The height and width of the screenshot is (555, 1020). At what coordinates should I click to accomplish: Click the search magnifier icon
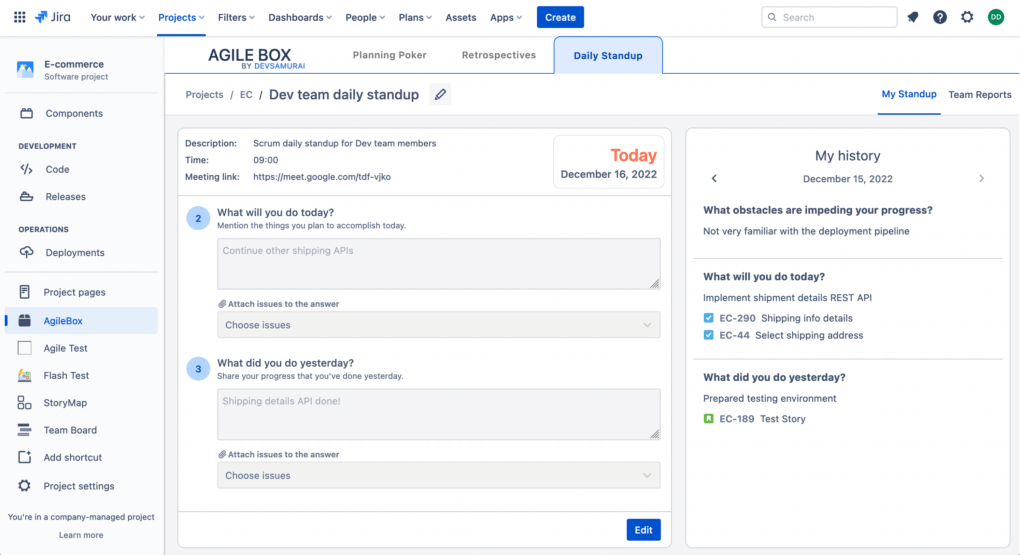(x=772, y=18)
